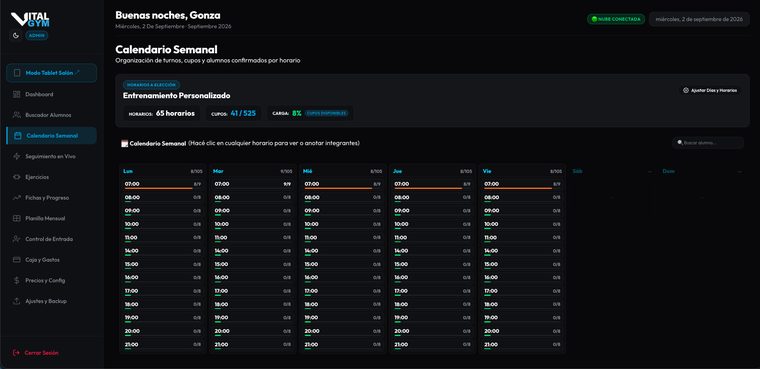This screenshot has width=760, height=369.
Task: Open Friday 21:00 slot
Action: point(522,345)
